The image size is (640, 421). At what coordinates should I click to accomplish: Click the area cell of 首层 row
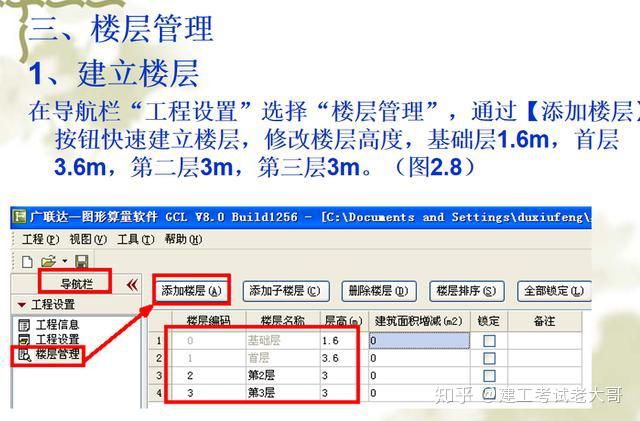pos(419,358)
